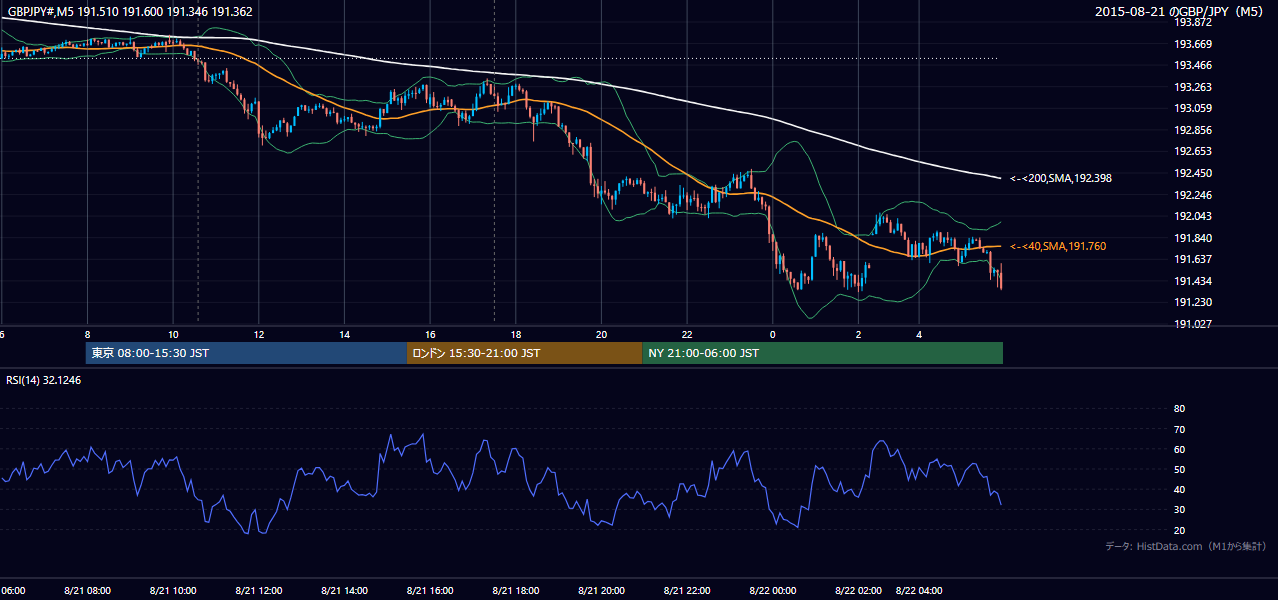The image size is (1278, 600).
Task: Click the RSI(14) 32.1246 indicator label
Action: (x=44, y=380)
